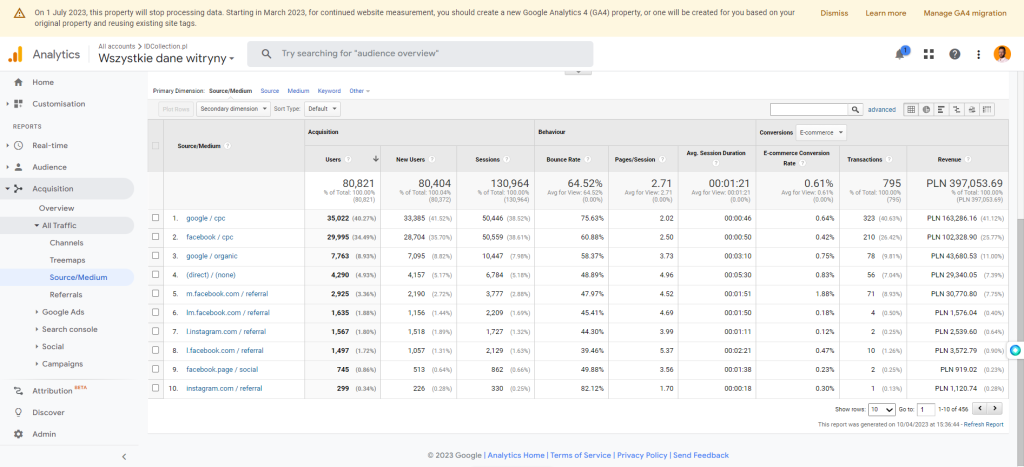
Task: Open the Treemaps report
Action: pyautogui.click(x=67, y=260)
